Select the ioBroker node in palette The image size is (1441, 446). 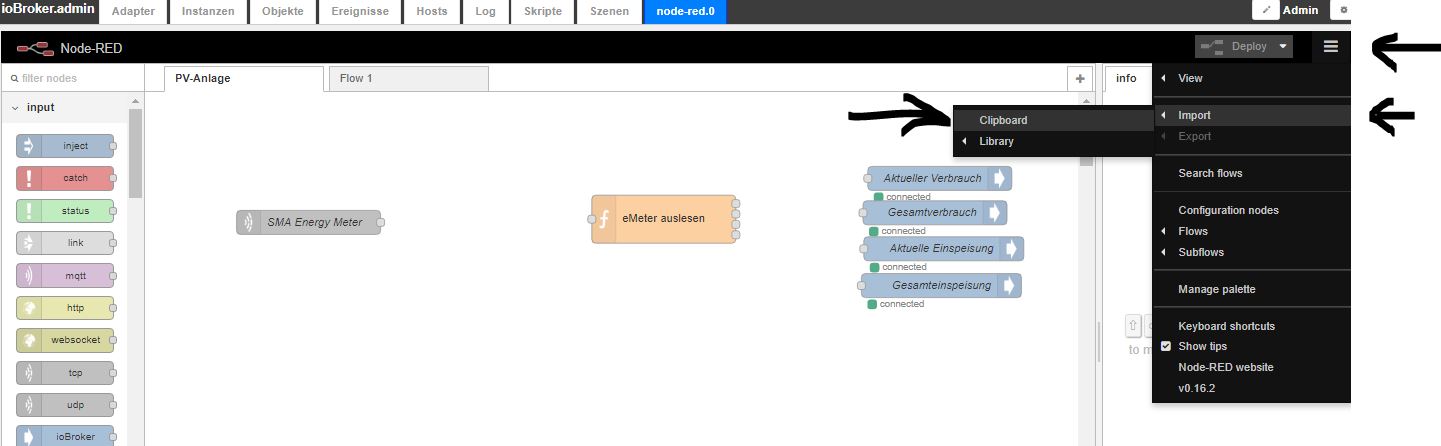click(65, 437)
